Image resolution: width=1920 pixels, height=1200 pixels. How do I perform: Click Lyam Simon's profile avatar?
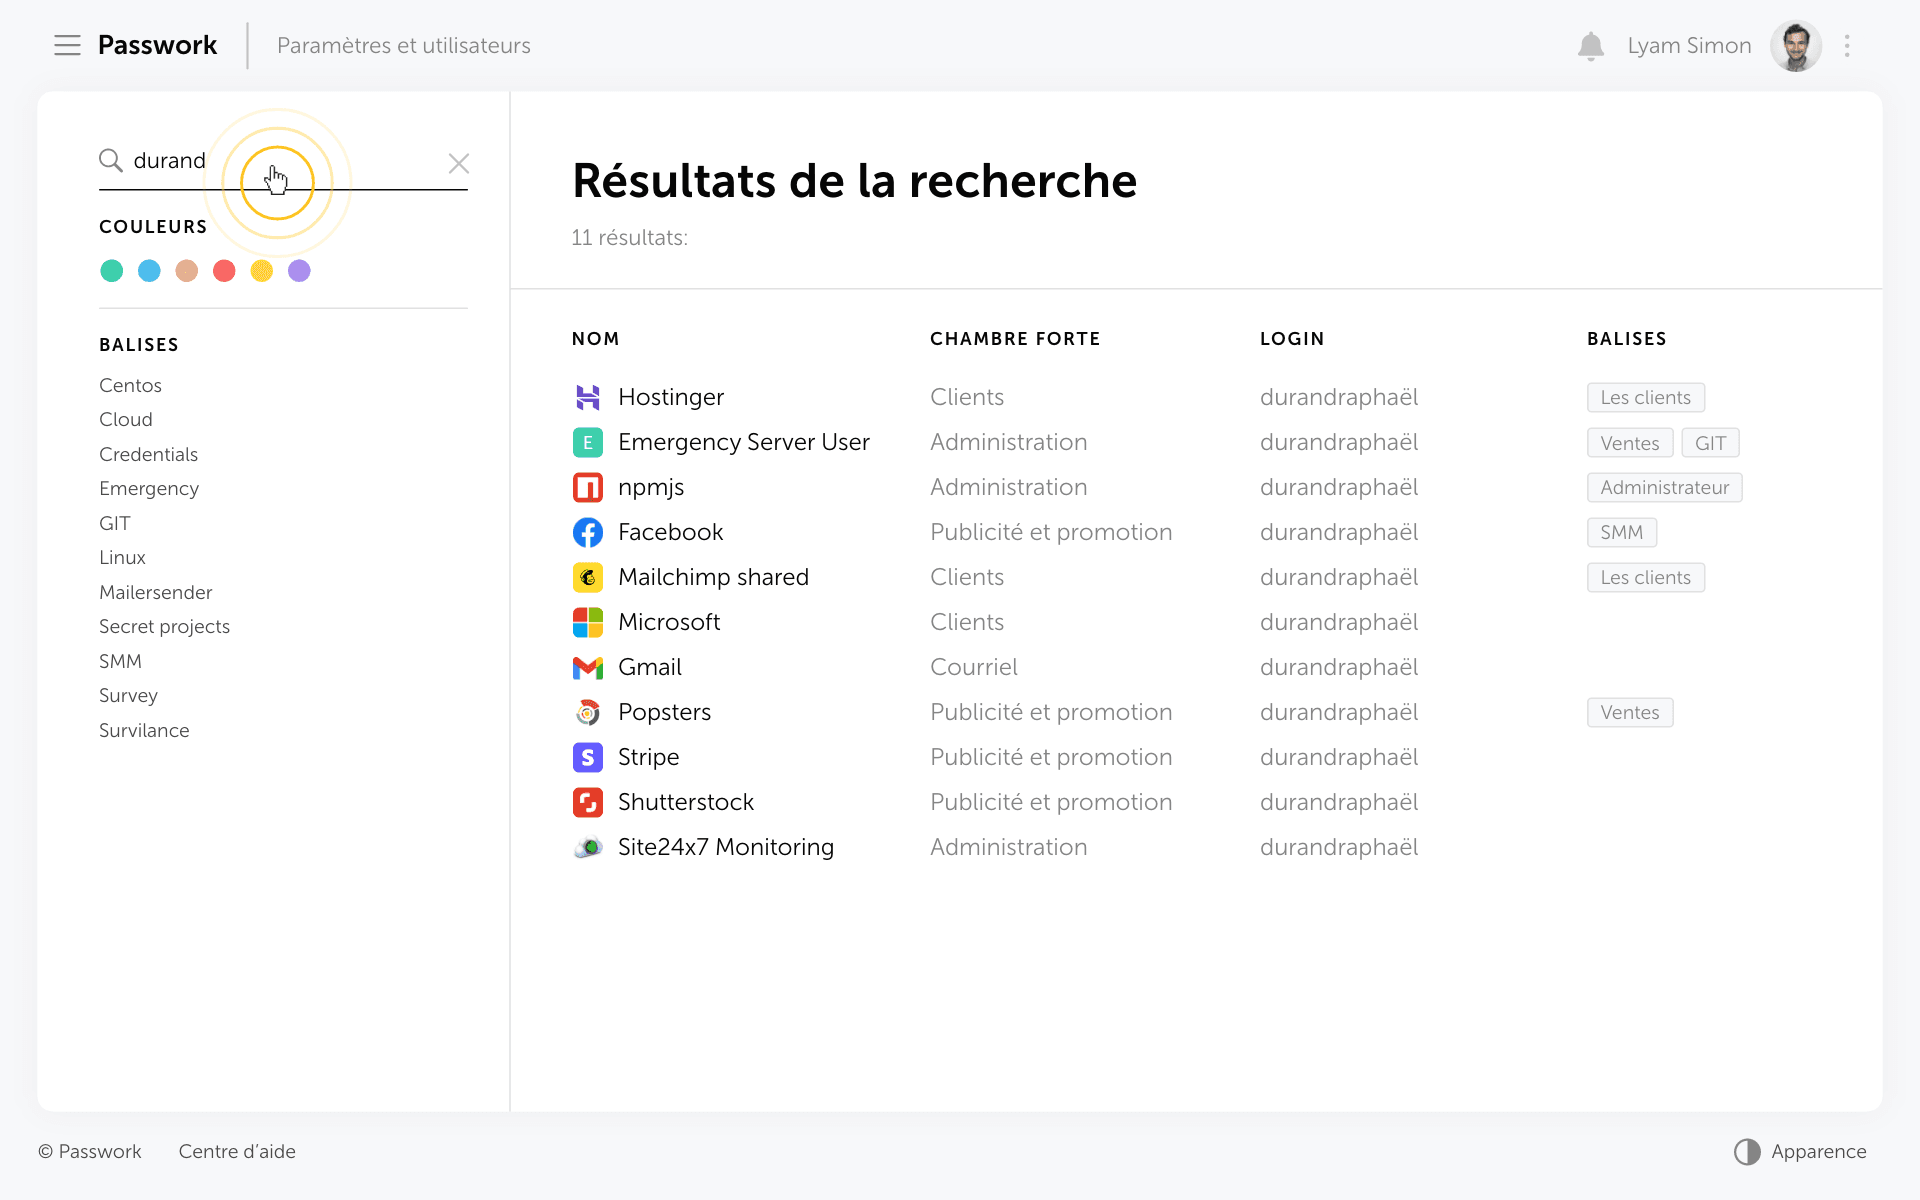(1796, 46)
